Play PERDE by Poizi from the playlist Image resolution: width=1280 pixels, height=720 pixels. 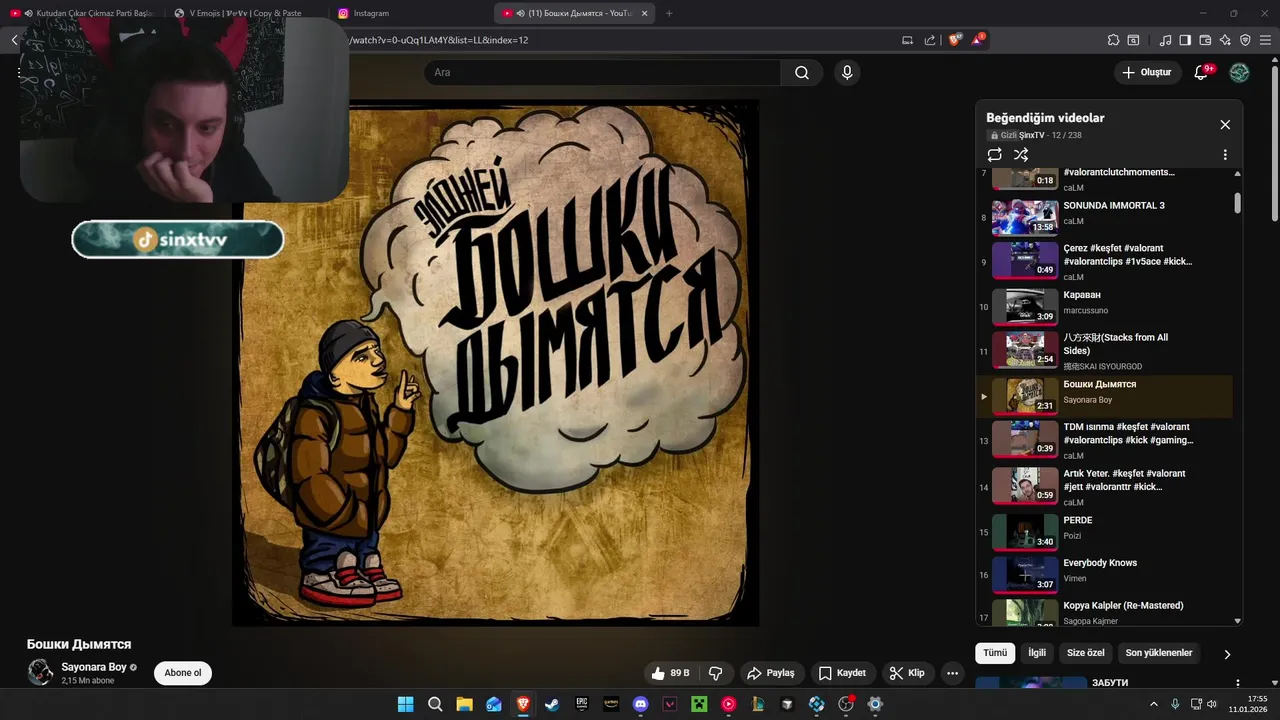click(x=1104, y=532)
